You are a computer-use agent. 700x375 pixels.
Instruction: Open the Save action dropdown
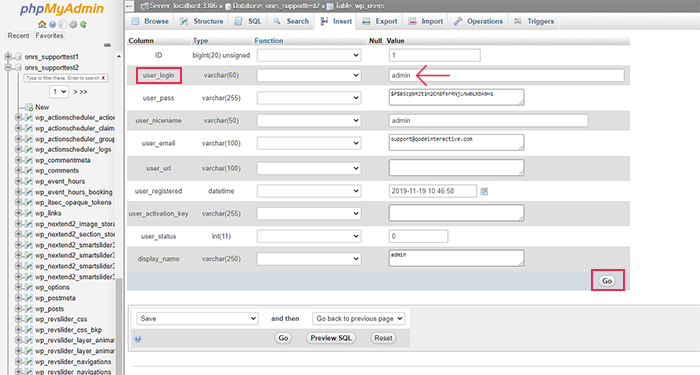pos(197,318)
